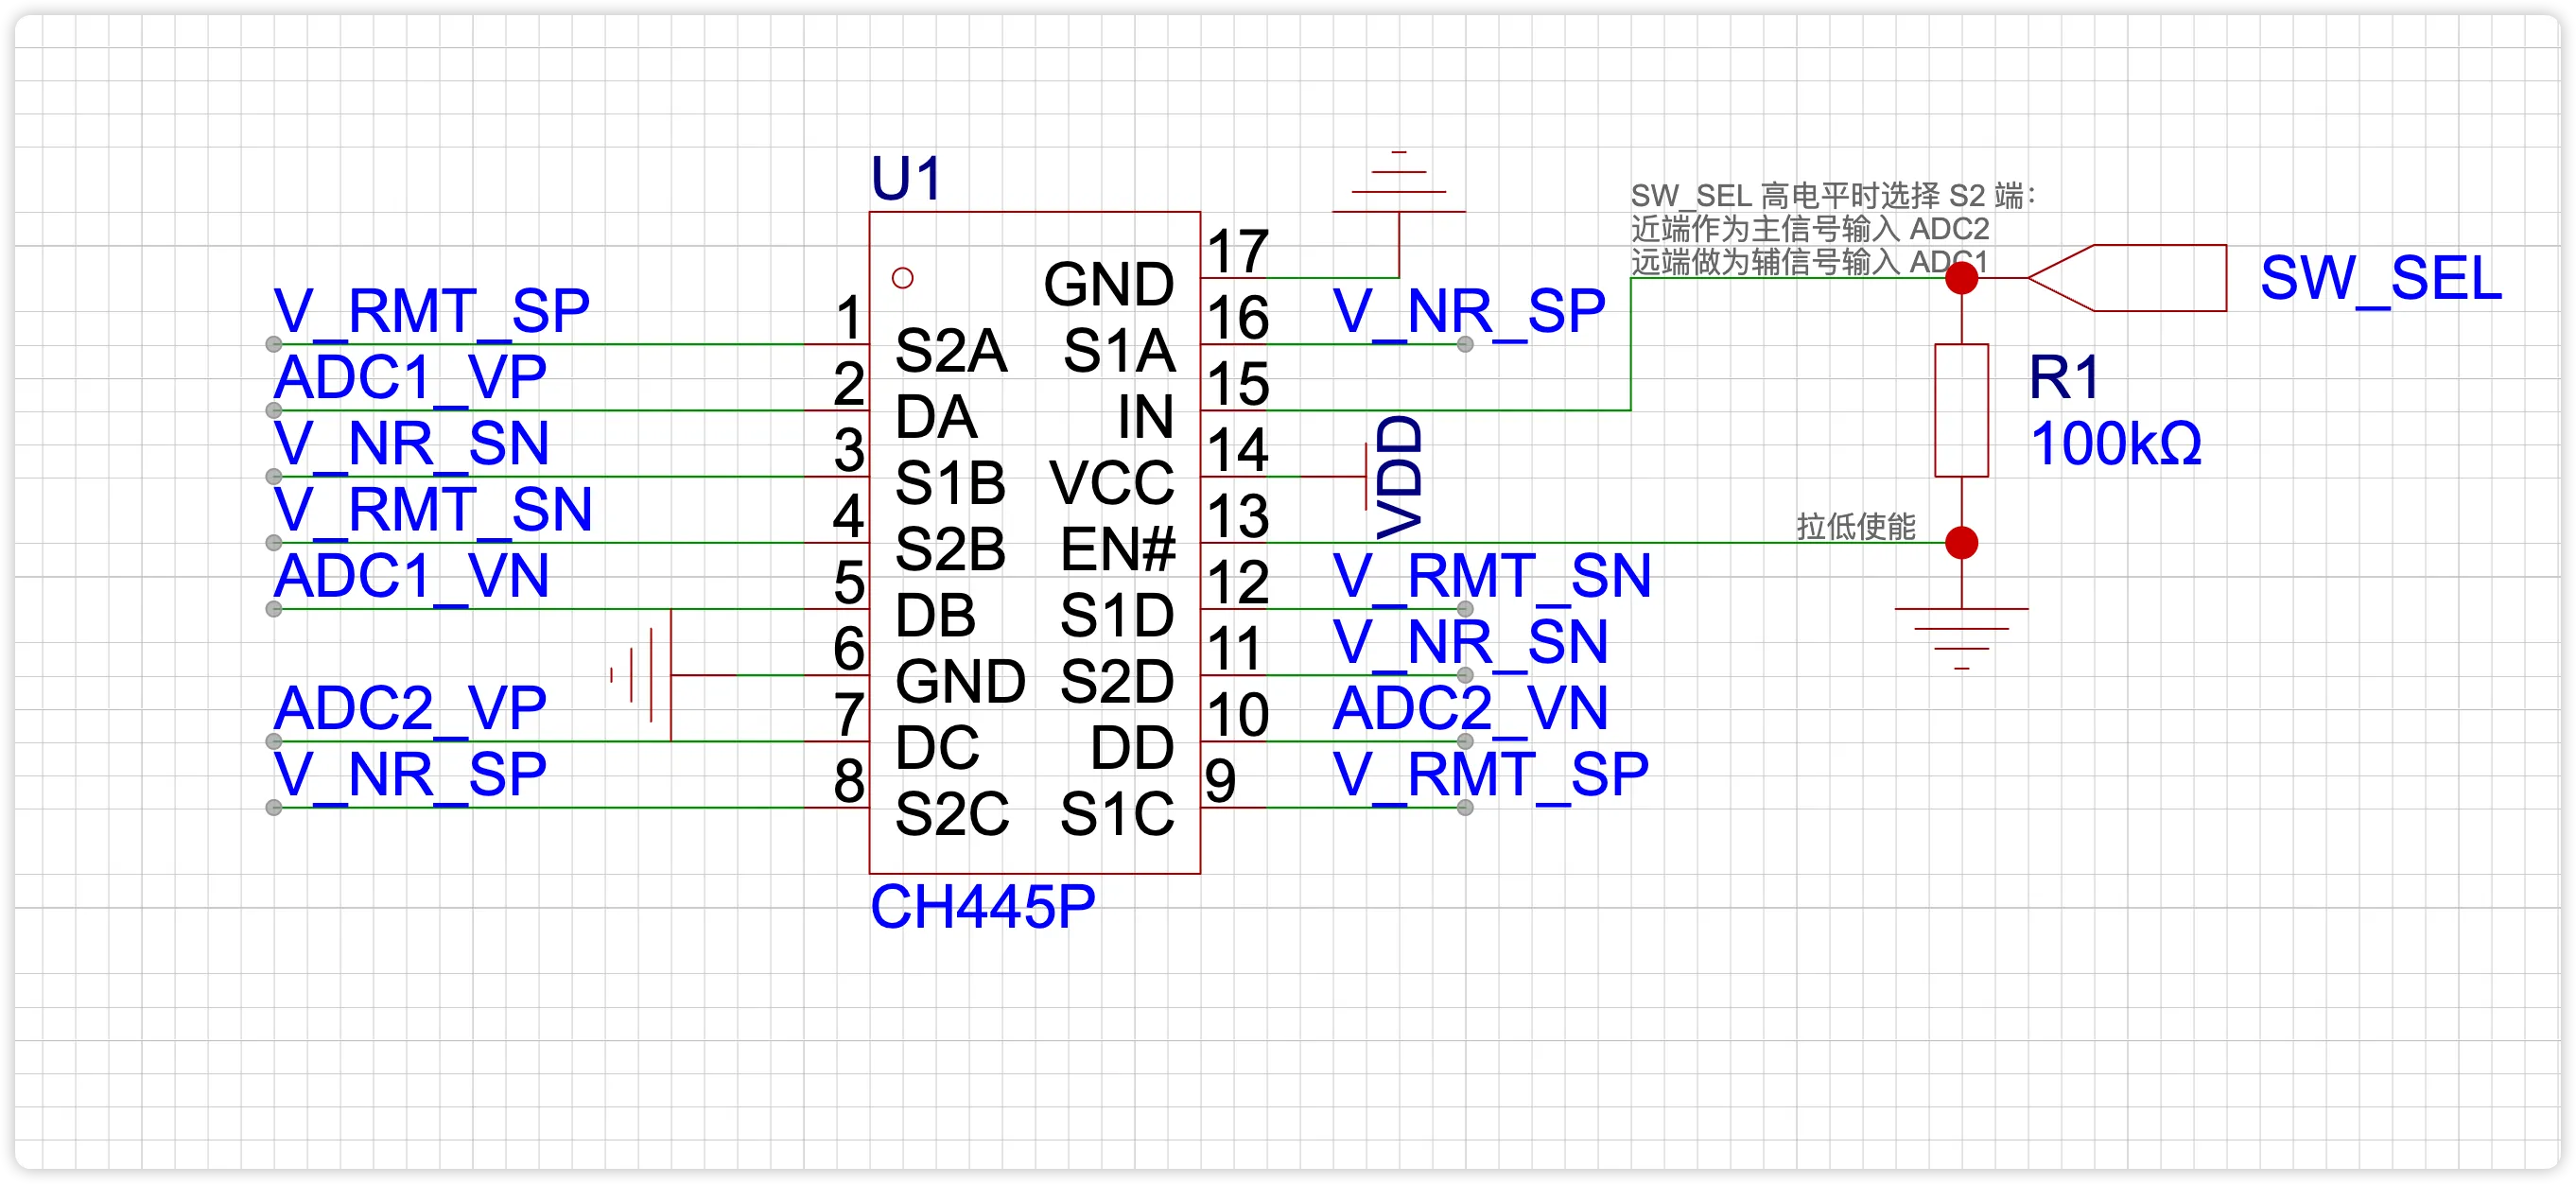
Task: Select the VDD power symbol
Action: coord(1394,477)
